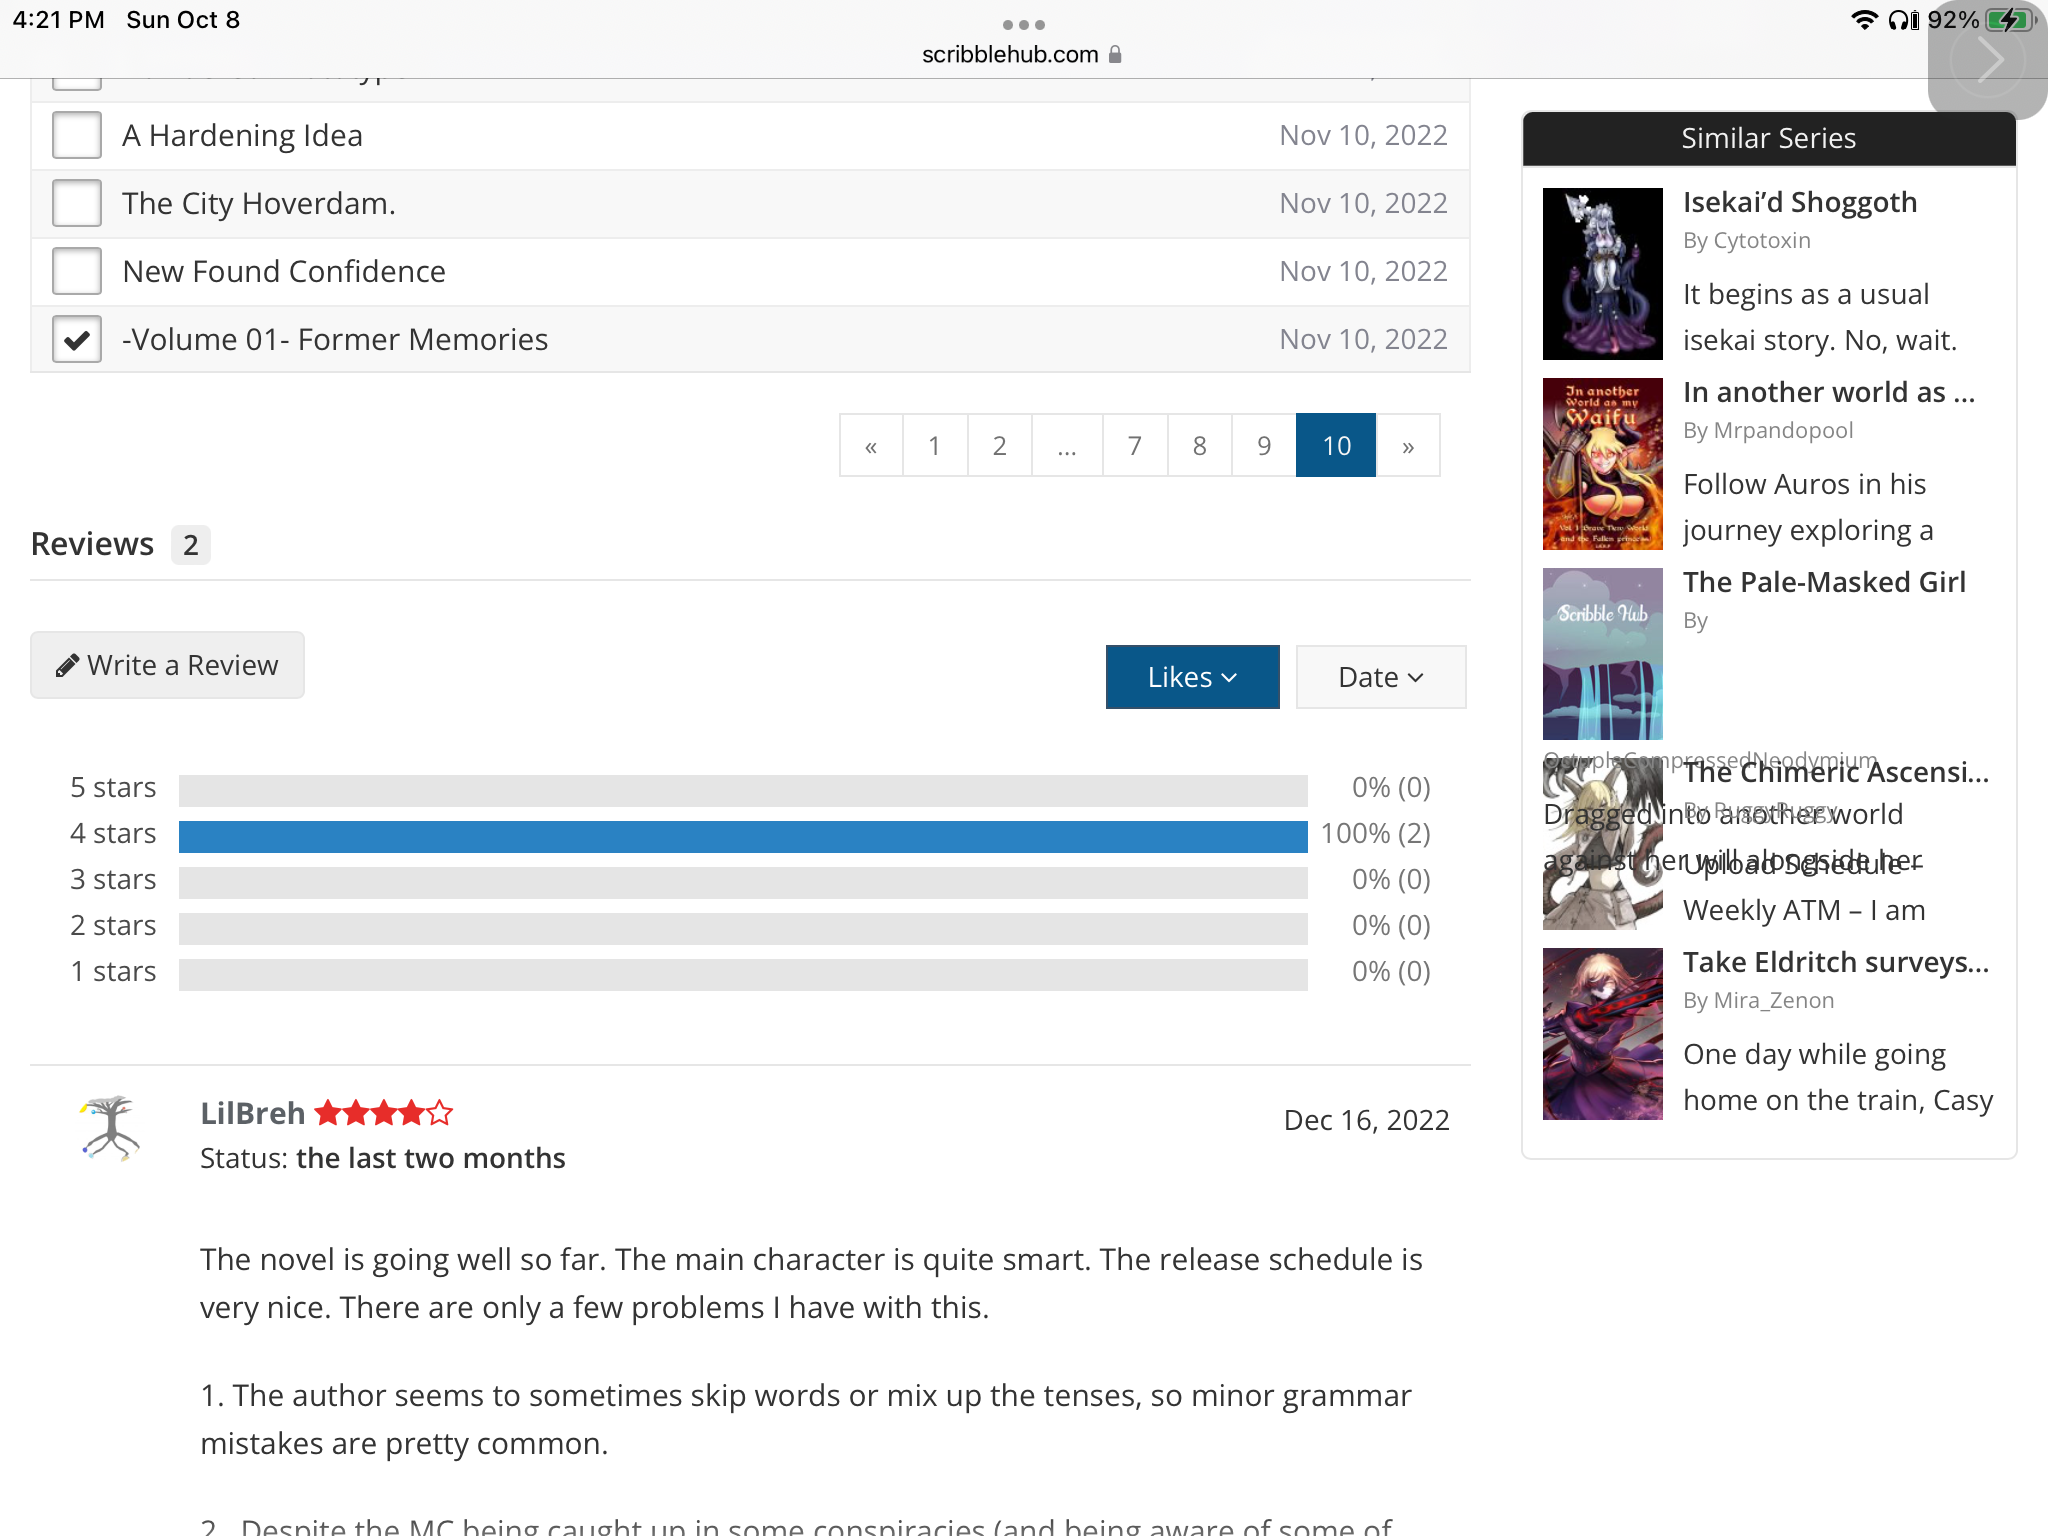The height and width of the screenshot is (1536, 2048).
Task: Expand the pagination ellipsis pages
Action: pyautogui.click(x=1066, y=446)
